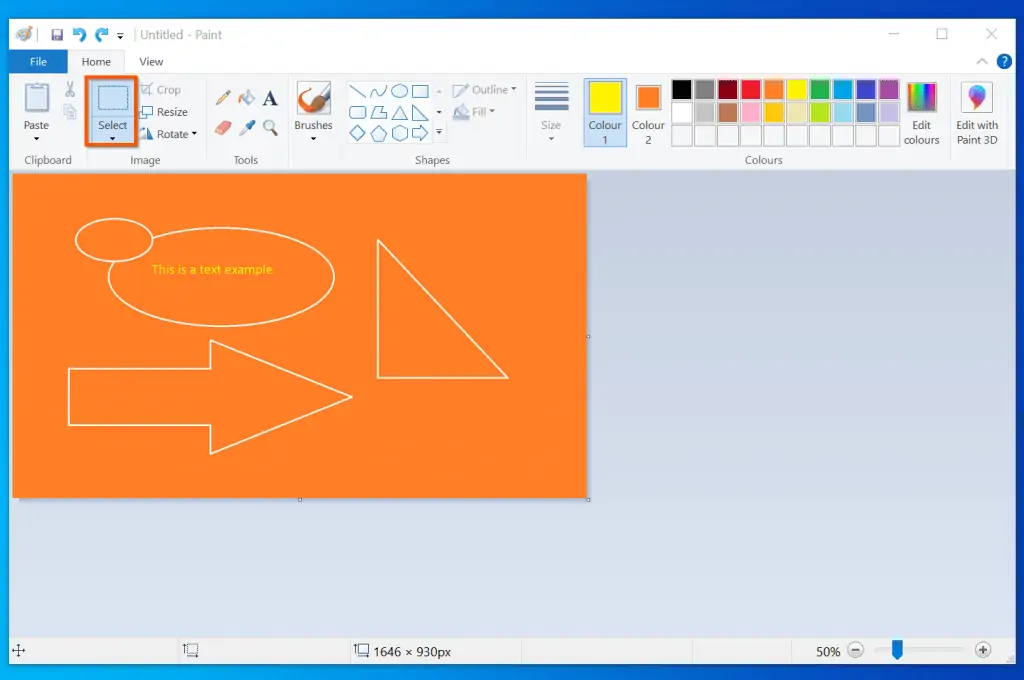Viewport: 1024px width, 680px height.
Task: Select the Eraser tool
Action: coord(223,127)
